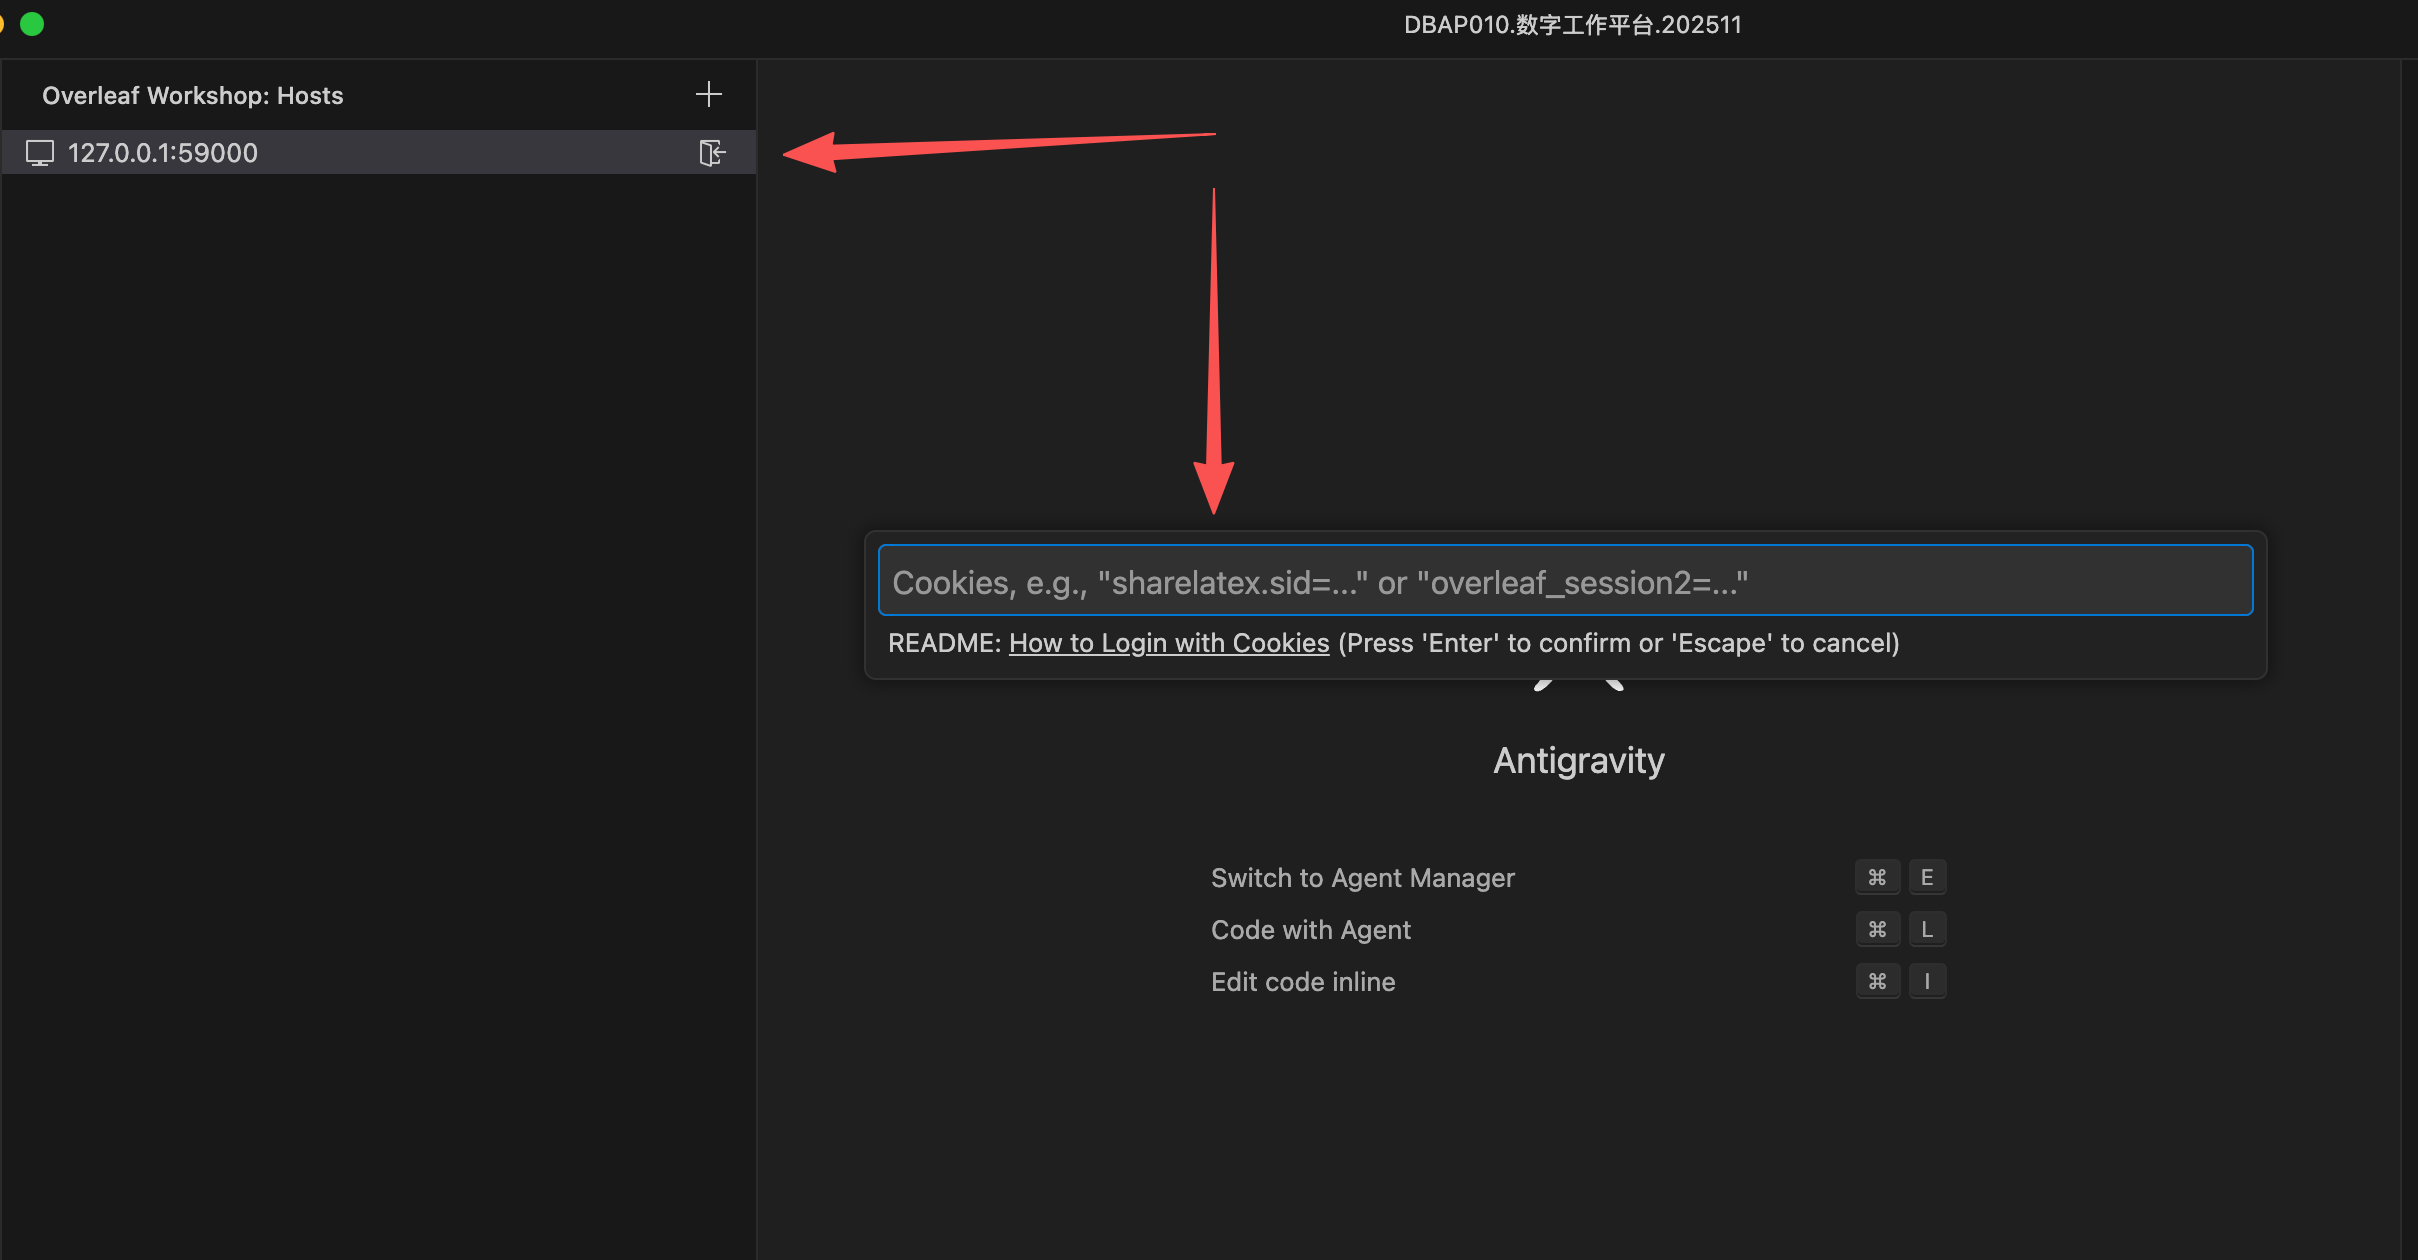The height and width of the screenshot is (1260, 2418).
Task: Click the green maximize window button
Action: [x=32, y=24]
